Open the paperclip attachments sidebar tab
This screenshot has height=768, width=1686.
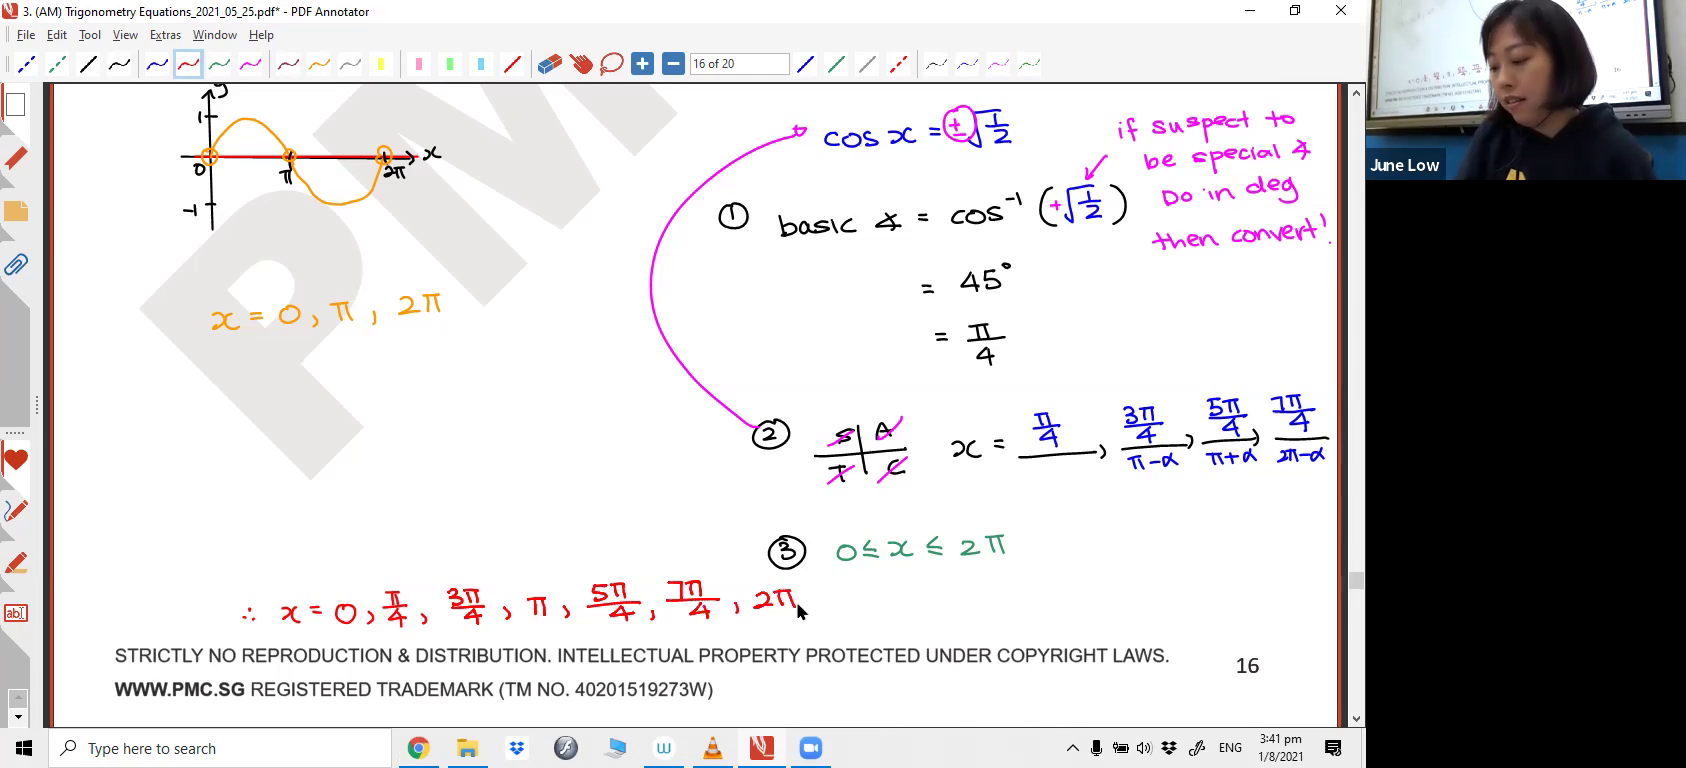15,264
